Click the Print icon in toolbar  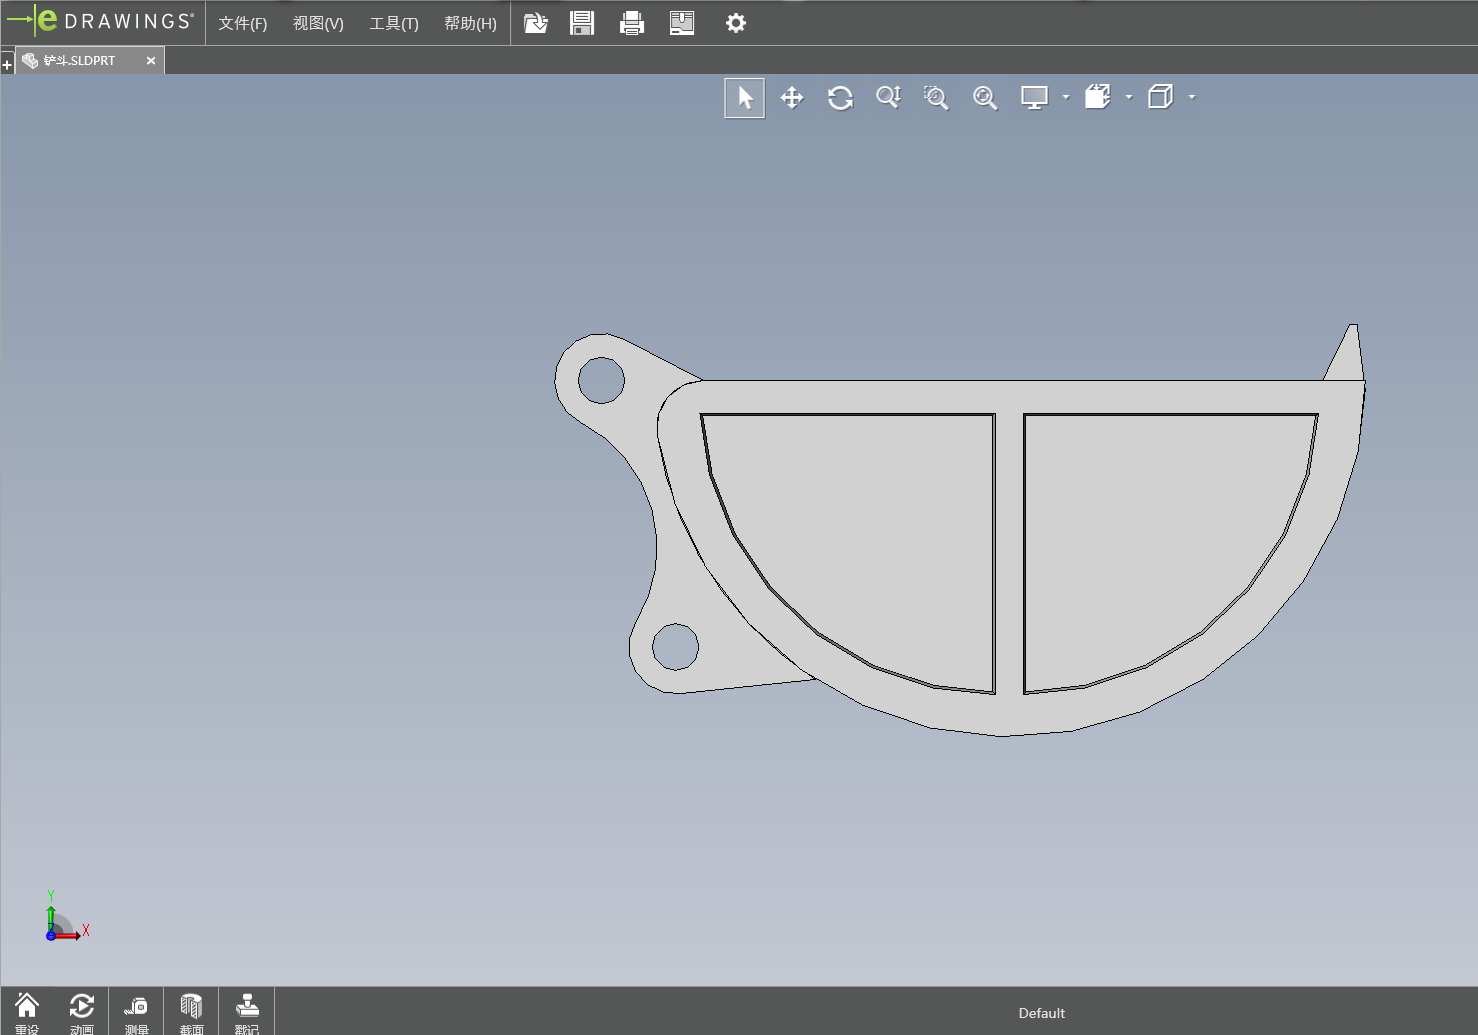point(632,23)
